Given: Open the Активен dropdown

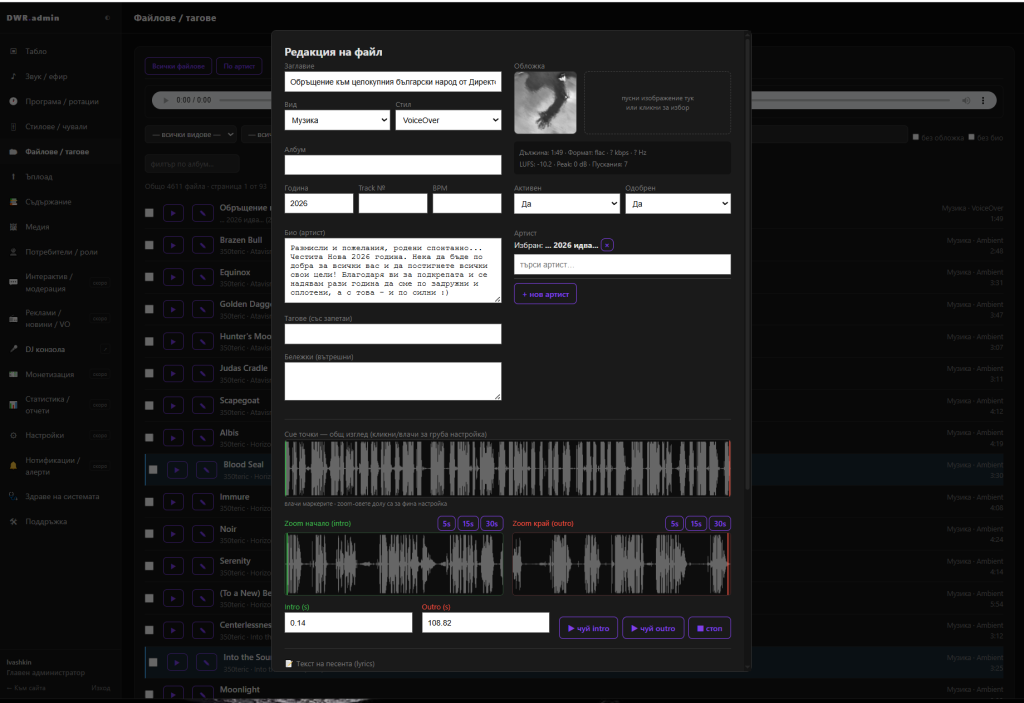Looking at the screenshot, I should point(567,204).
